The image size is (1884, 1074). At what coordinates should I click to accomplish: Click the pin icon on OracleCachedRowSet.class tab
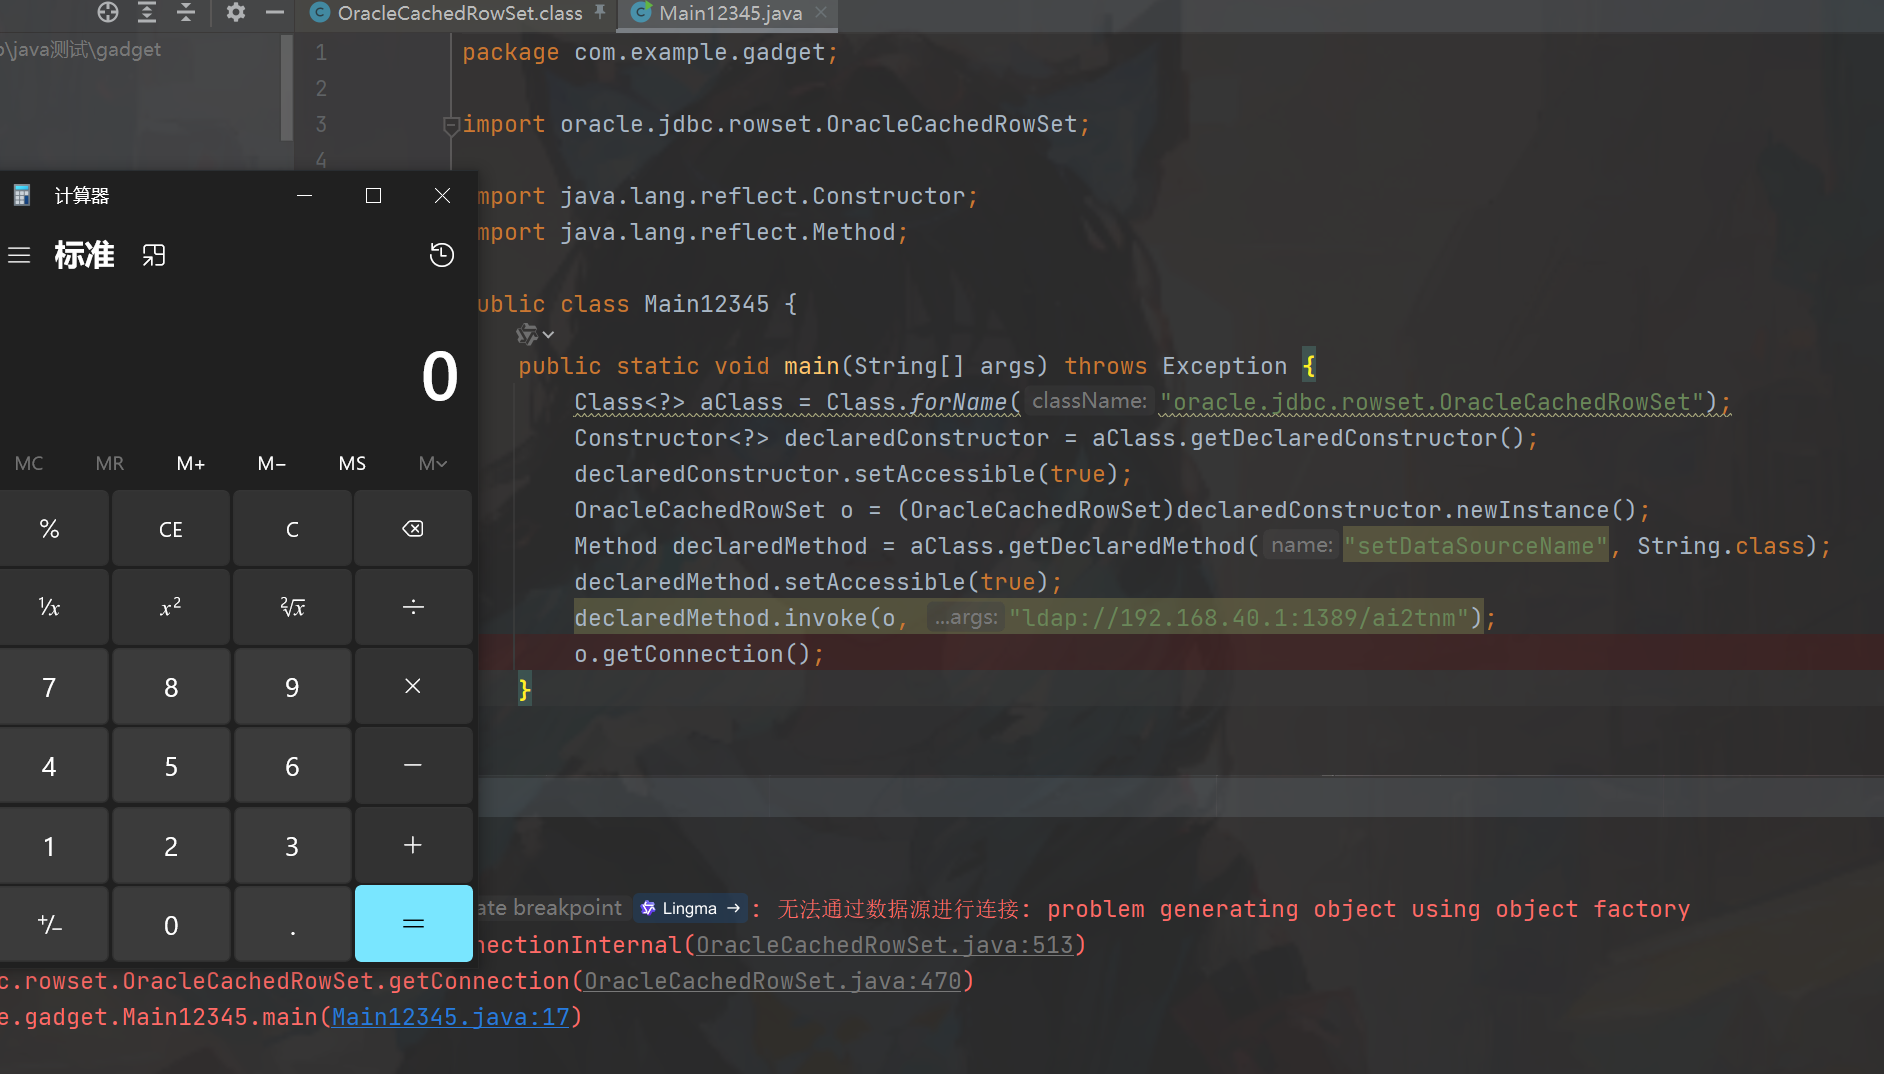(600, 12)
